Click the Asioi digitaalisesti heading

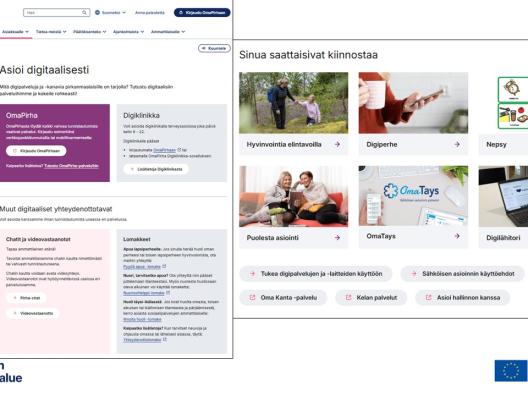[x=44, y=70]
